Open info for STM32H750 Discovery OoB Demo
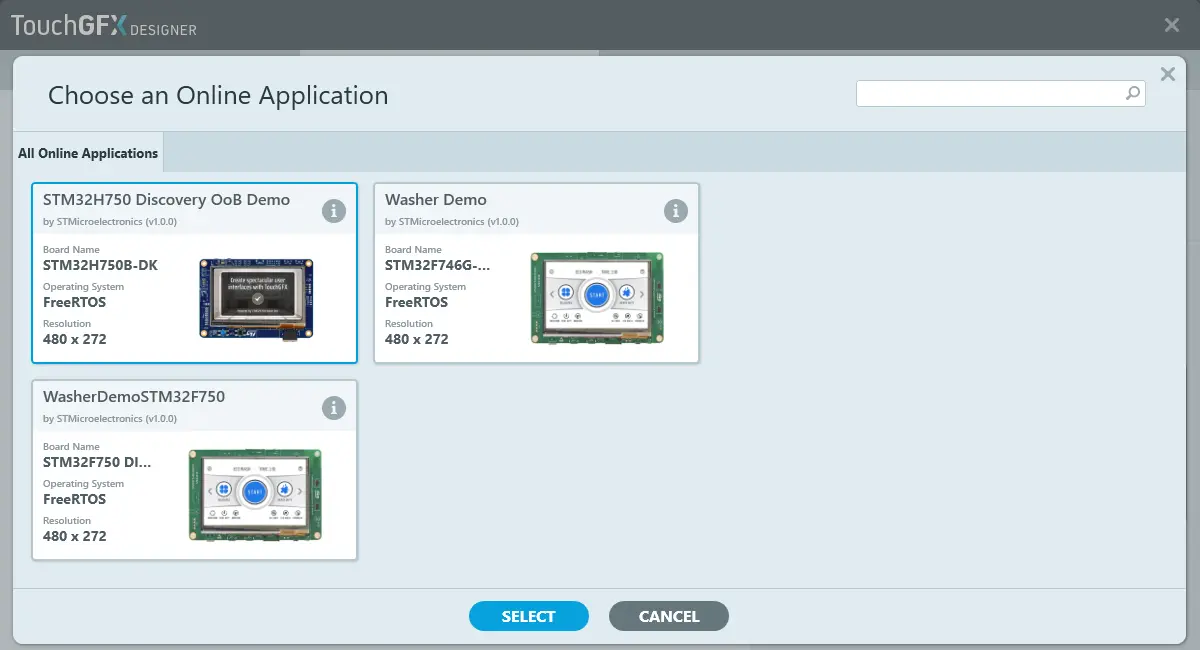 334,211
